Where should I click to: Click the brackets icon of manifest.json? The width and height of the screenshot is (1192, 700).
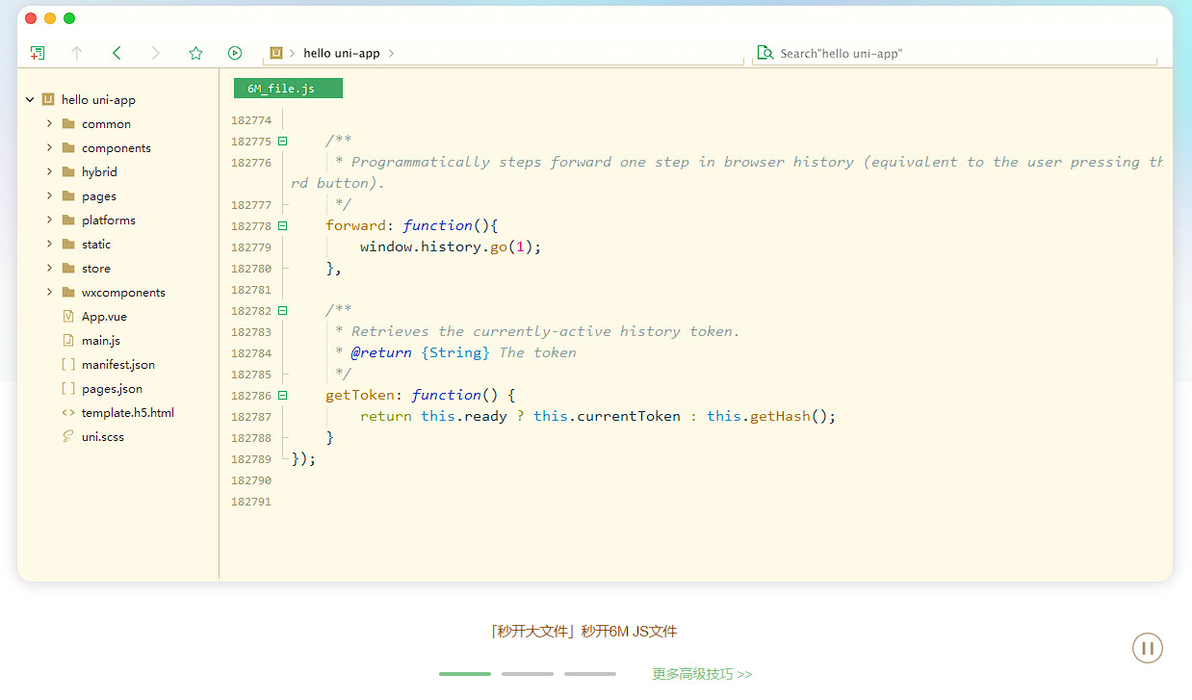pyautogui.click(x=68, y=365)
